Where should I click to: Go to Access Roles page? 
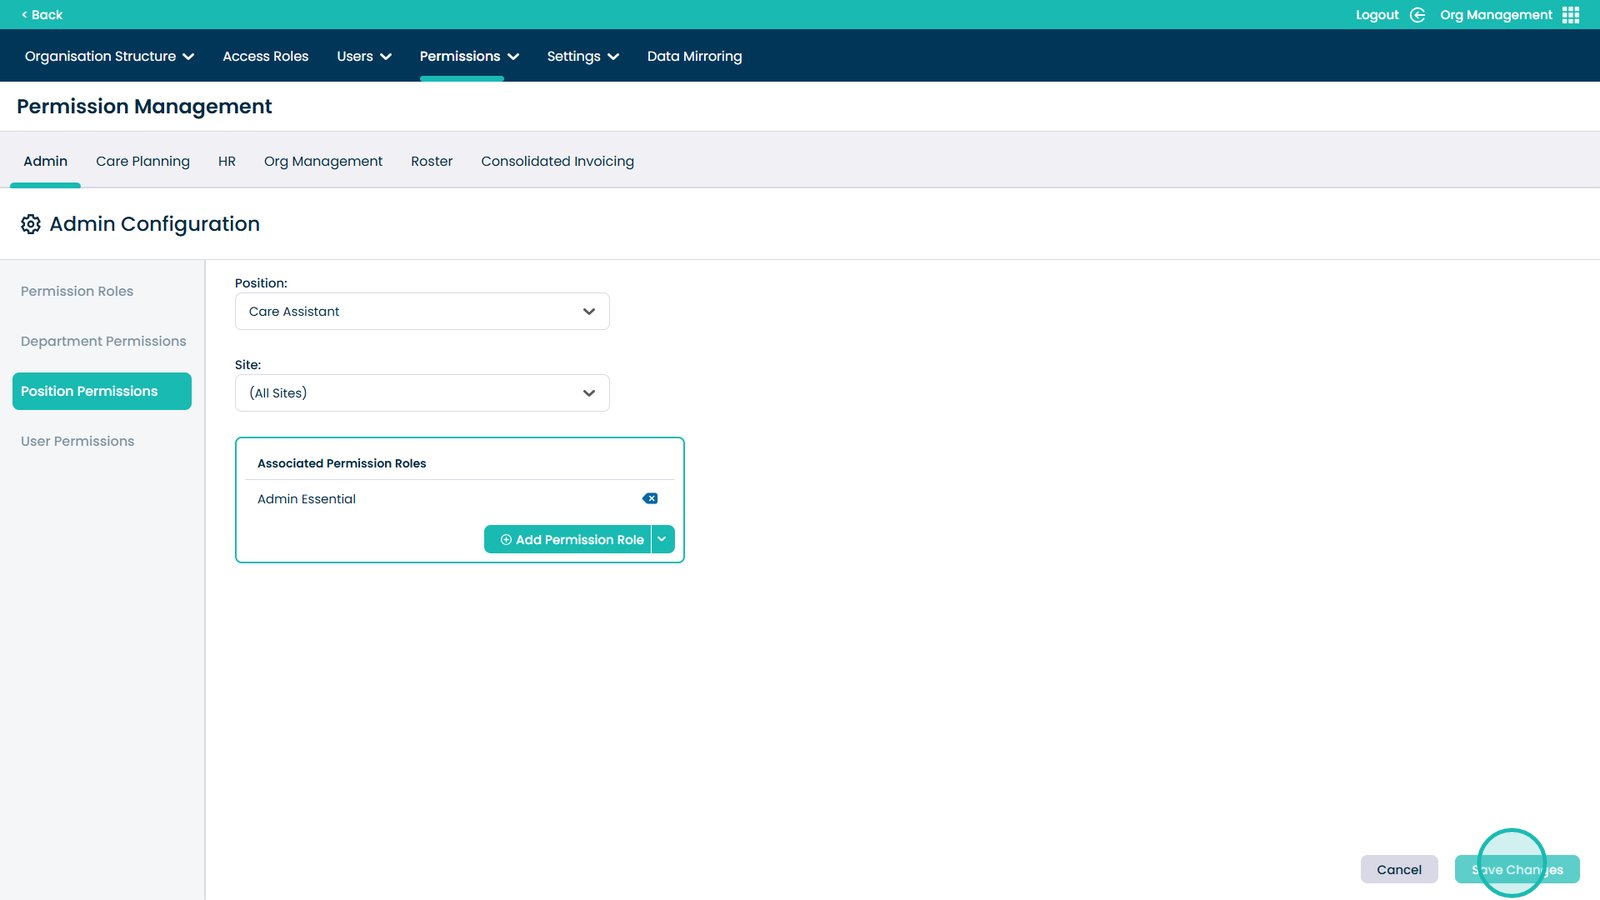pos(265,56)
